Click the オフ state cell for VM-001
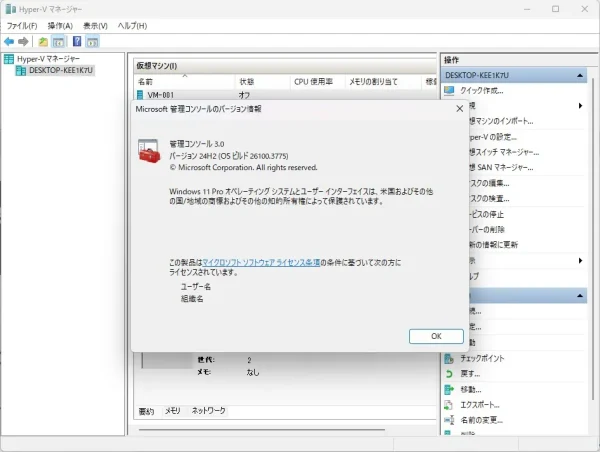 click(244, 95)
